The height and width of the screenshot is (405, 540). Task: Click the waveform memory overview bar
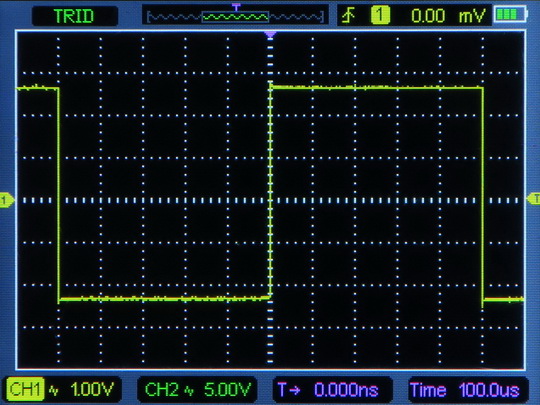tap(235, 16)
